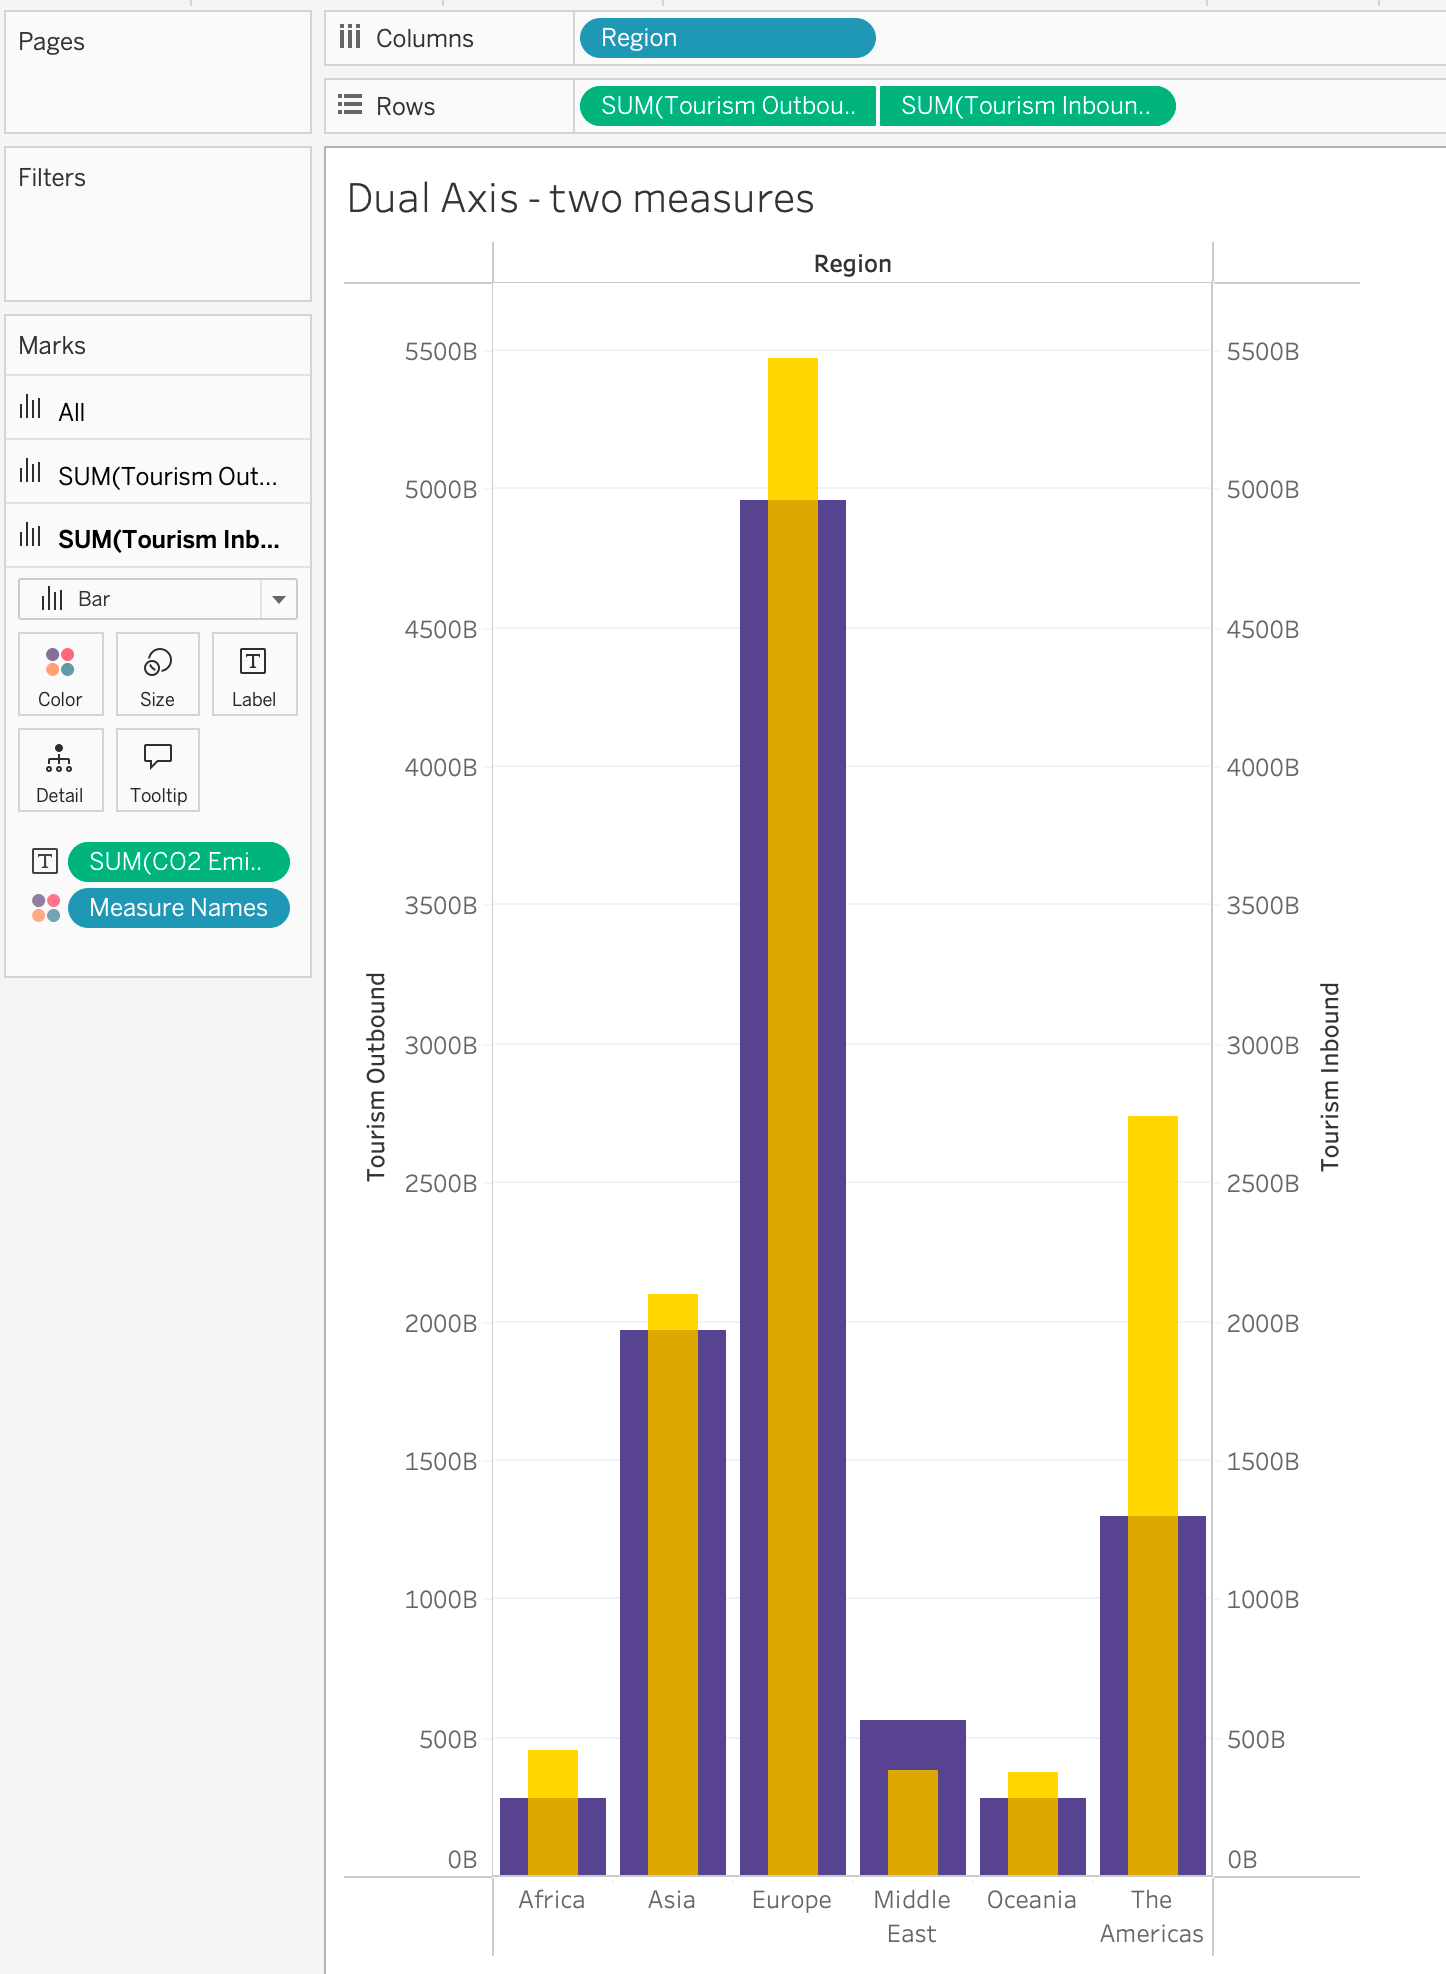Select the SUM(Tourism Outbou.. pill in Rows
The height and width of the screenshot is (1974, 1446).
pos(728,106)
